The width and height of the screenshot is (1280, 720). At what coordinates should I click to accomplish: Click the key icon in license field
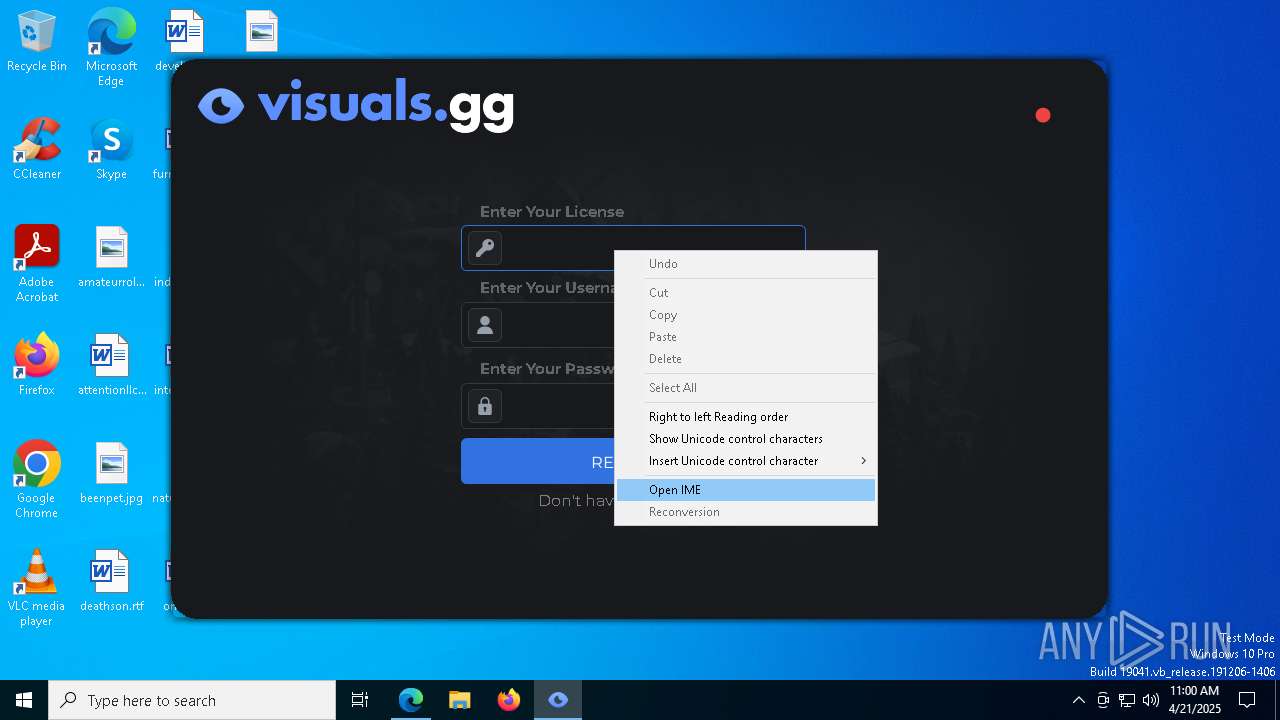[x=485, y=248]
